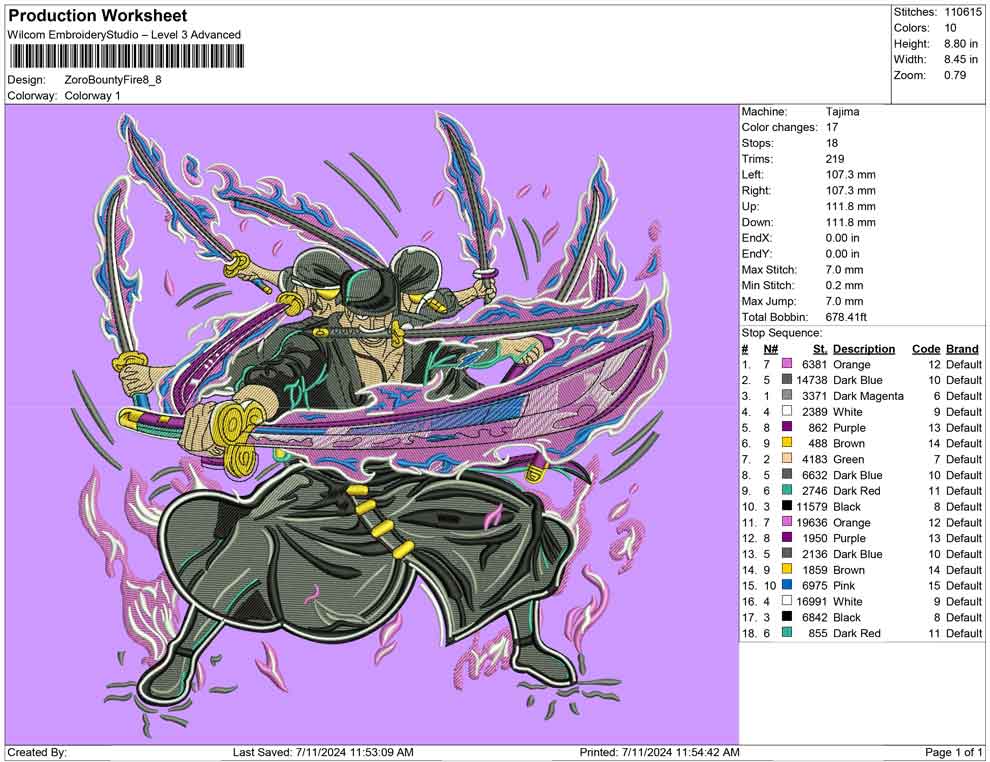Click the Dark Magenta swatch in row 3
The height and width of the screenshot is (762, 990).
click(788, 396)
